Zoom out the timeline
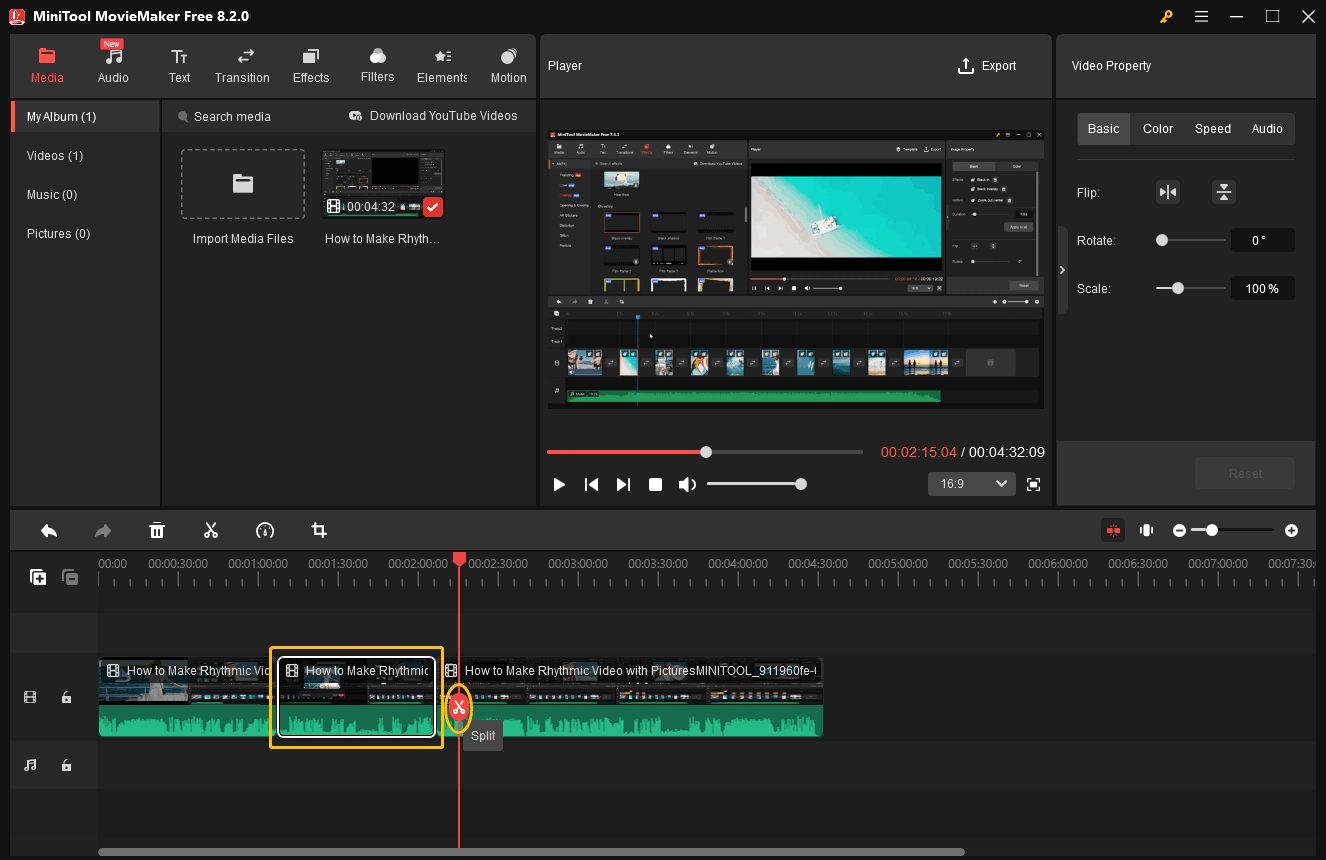The image size is (1326, 860). tap(1180, 530)
